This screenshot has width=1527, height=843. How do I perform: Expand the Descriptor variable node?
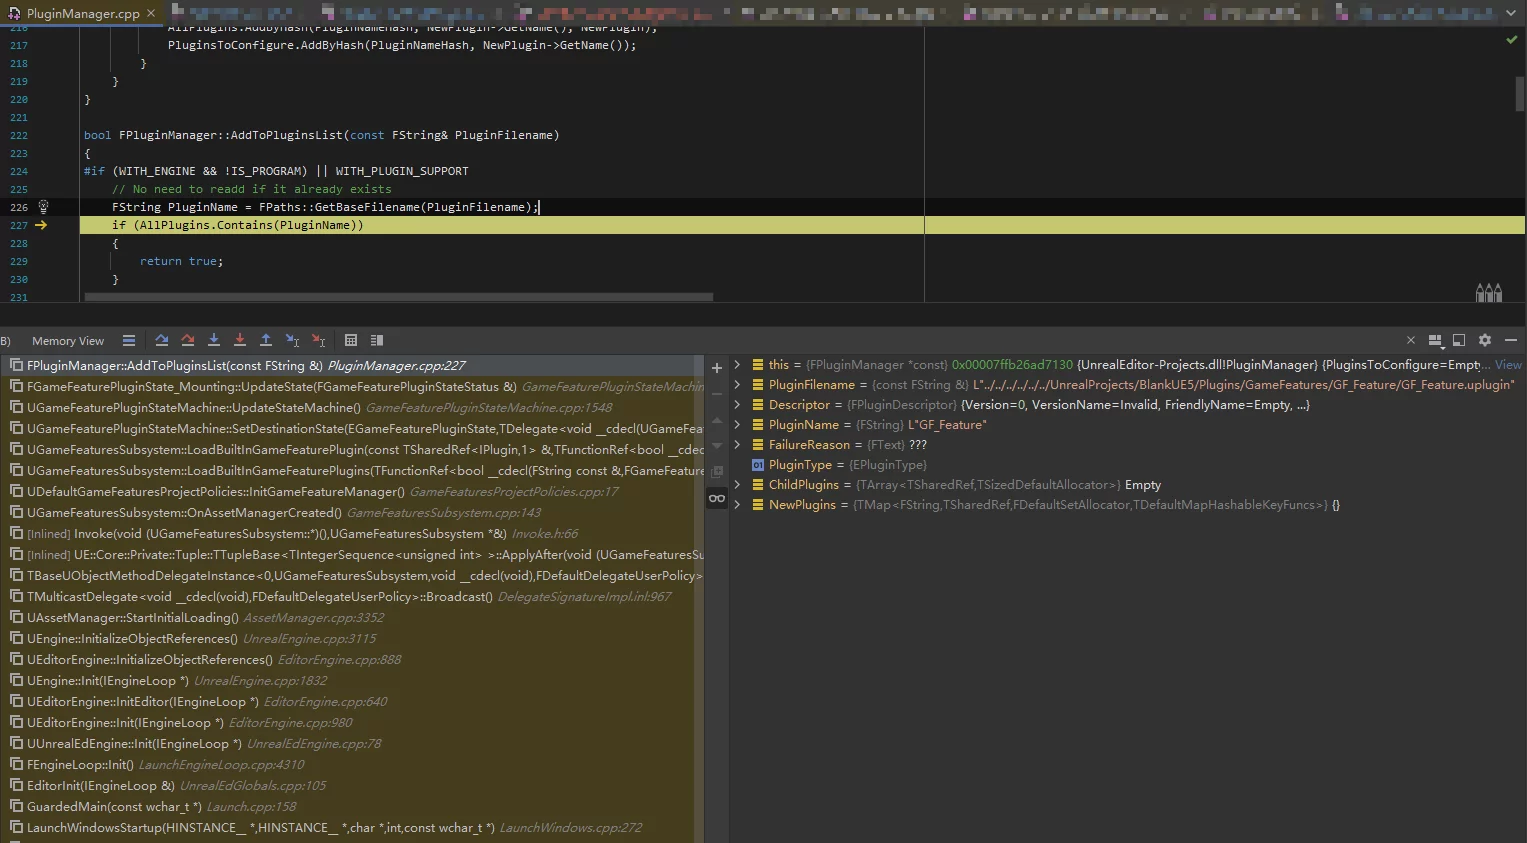click(737, 405)
